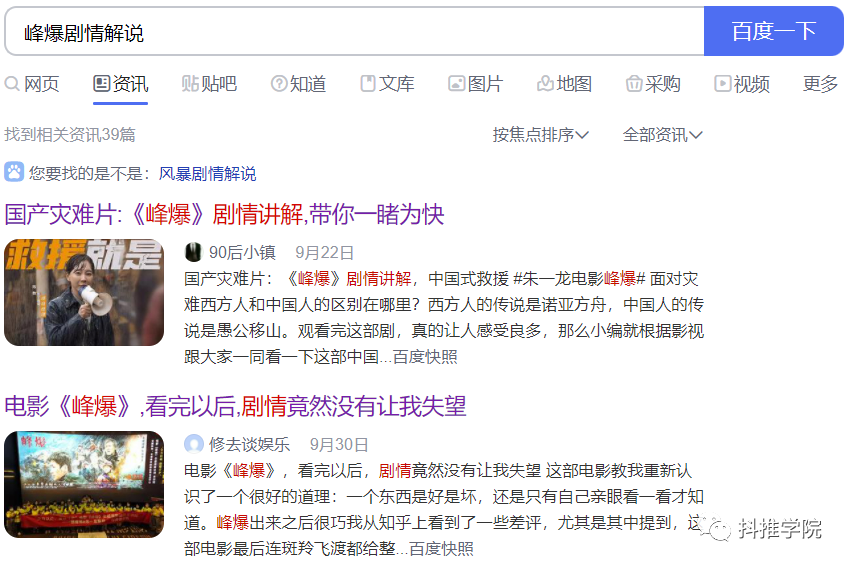Screen dimensions: 849x566
Task: Click the question mark icon beside 知道
Action: 279,84
